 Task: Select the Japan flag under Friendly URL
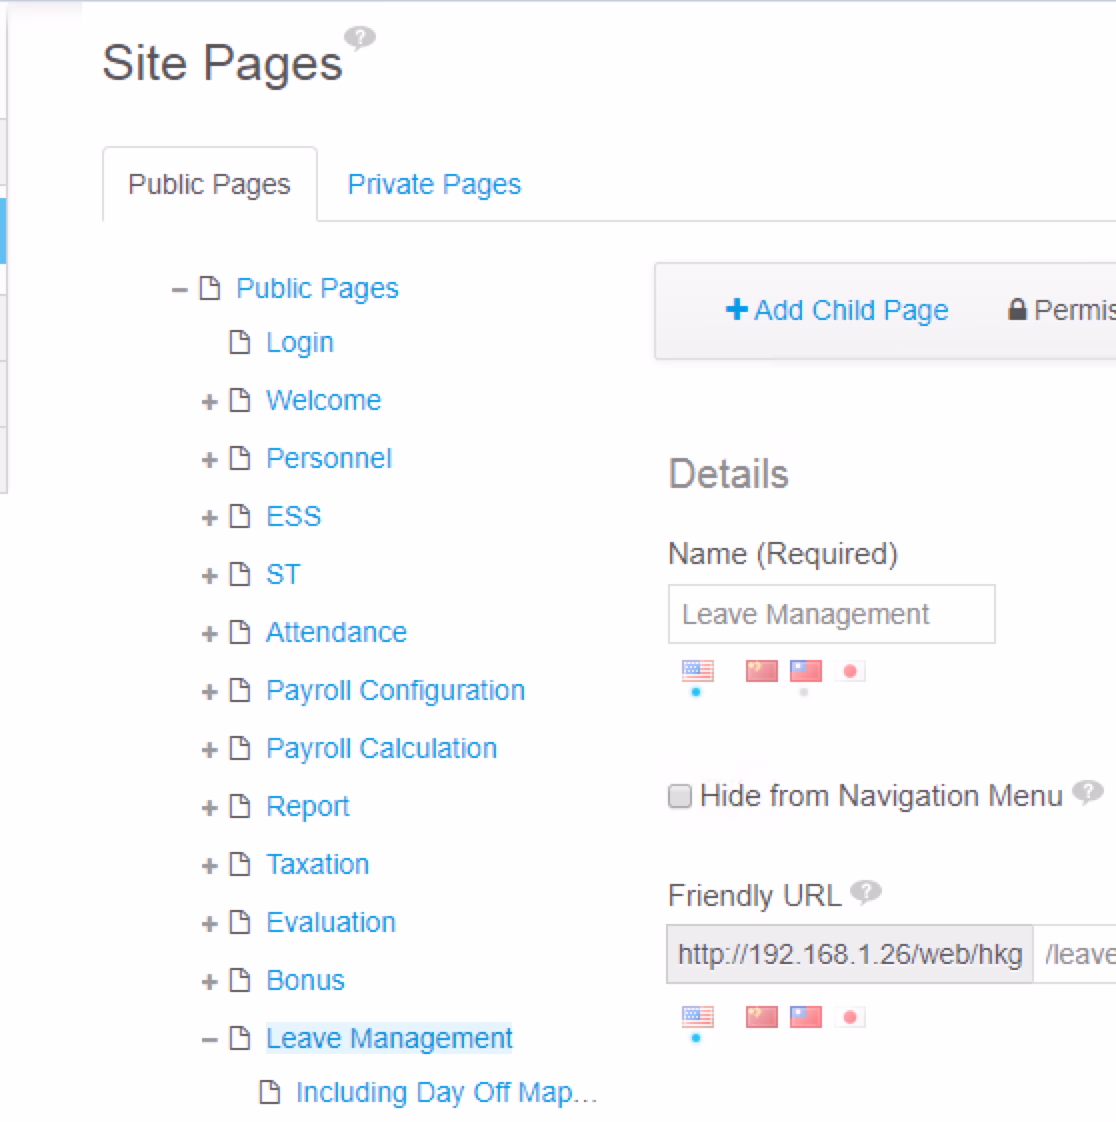[850, 1017]
